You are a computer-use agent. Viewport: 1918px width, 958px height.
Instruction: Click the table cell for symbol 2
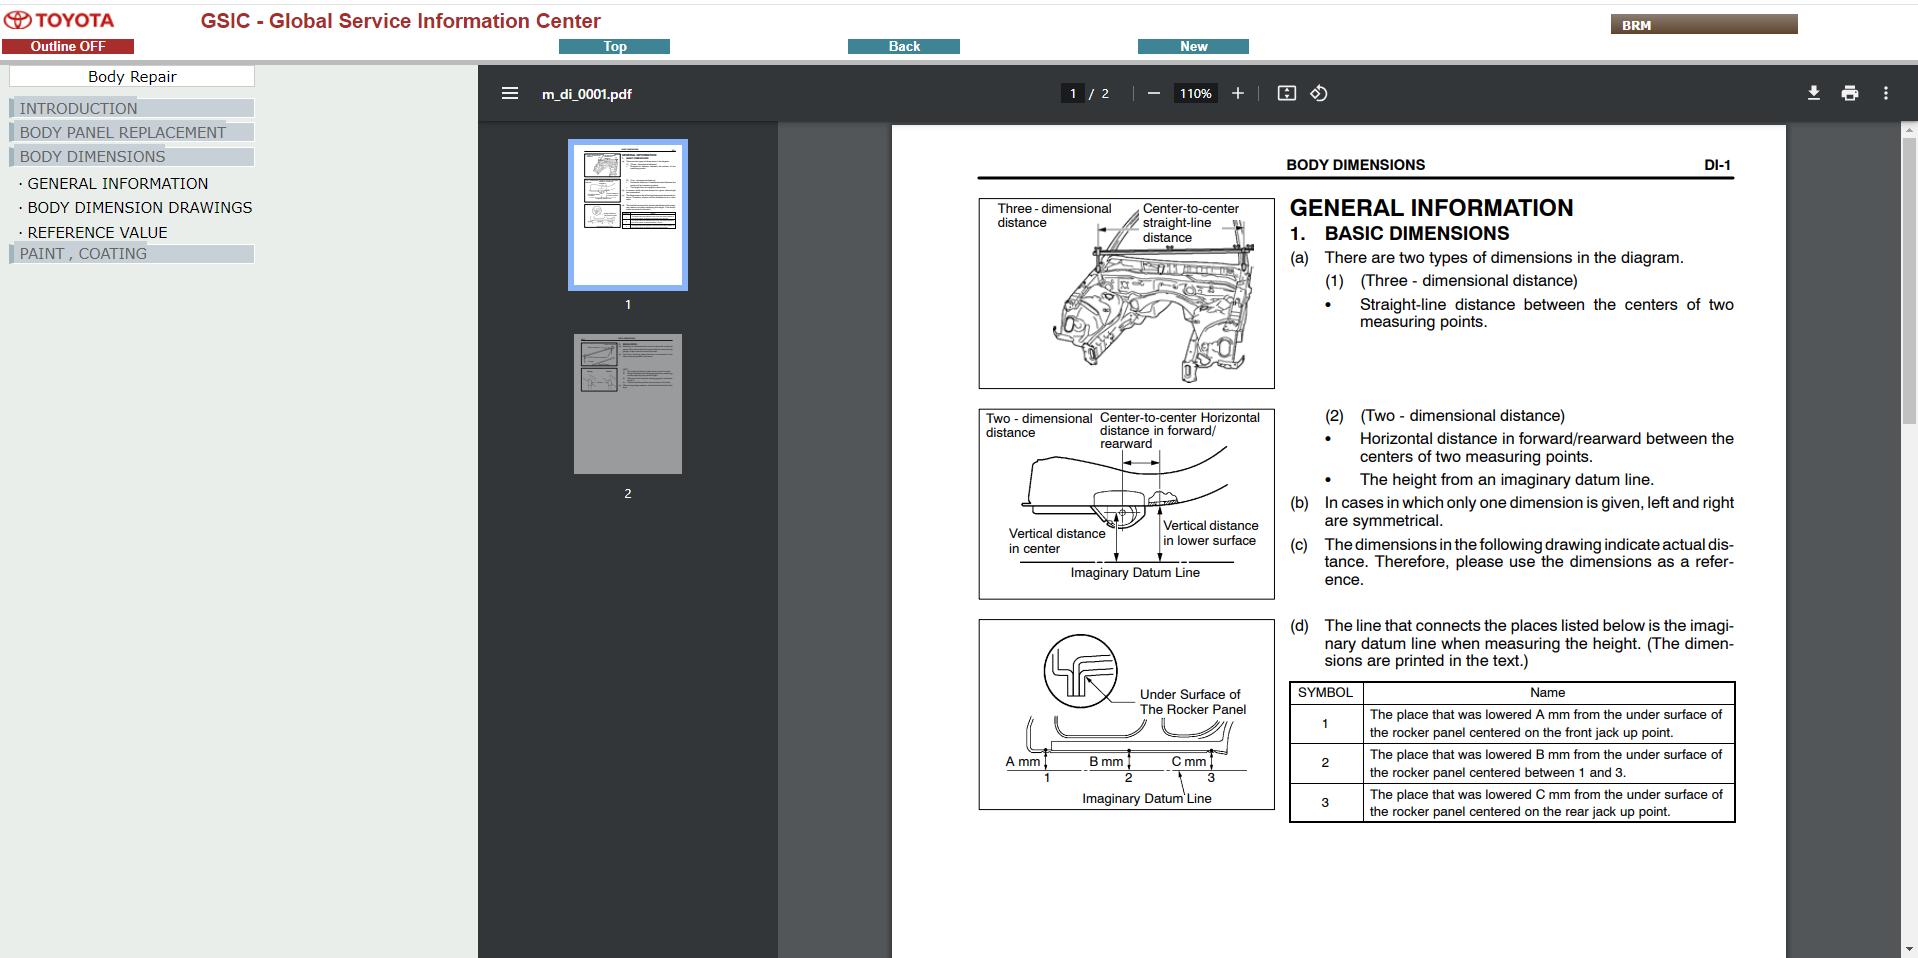tap(1325, 763)
